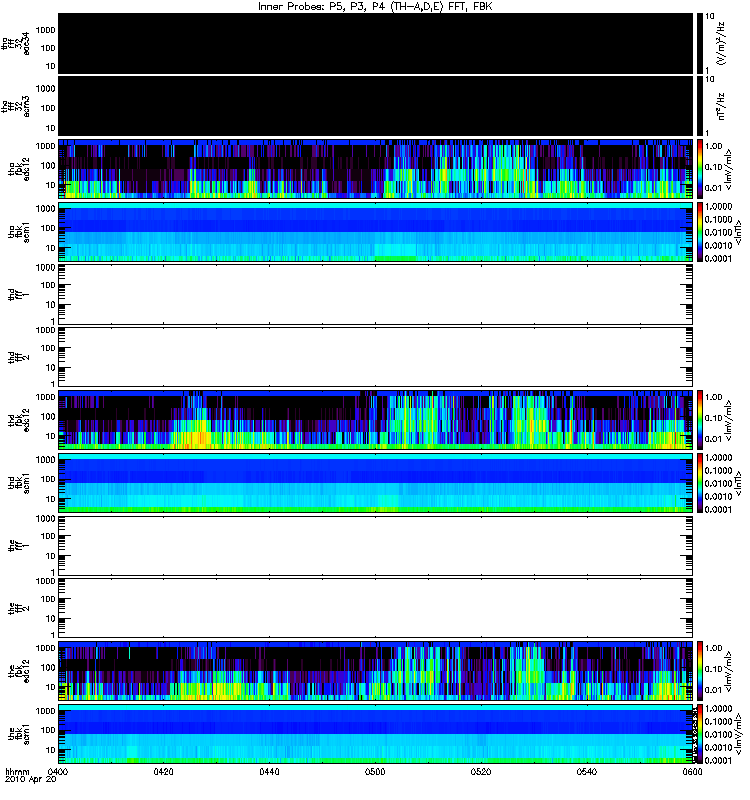This screenshot has width=750, height=800.
Task: Click the black tha fff scm3 spectrogram panel
Action: (x=375, y=106)
